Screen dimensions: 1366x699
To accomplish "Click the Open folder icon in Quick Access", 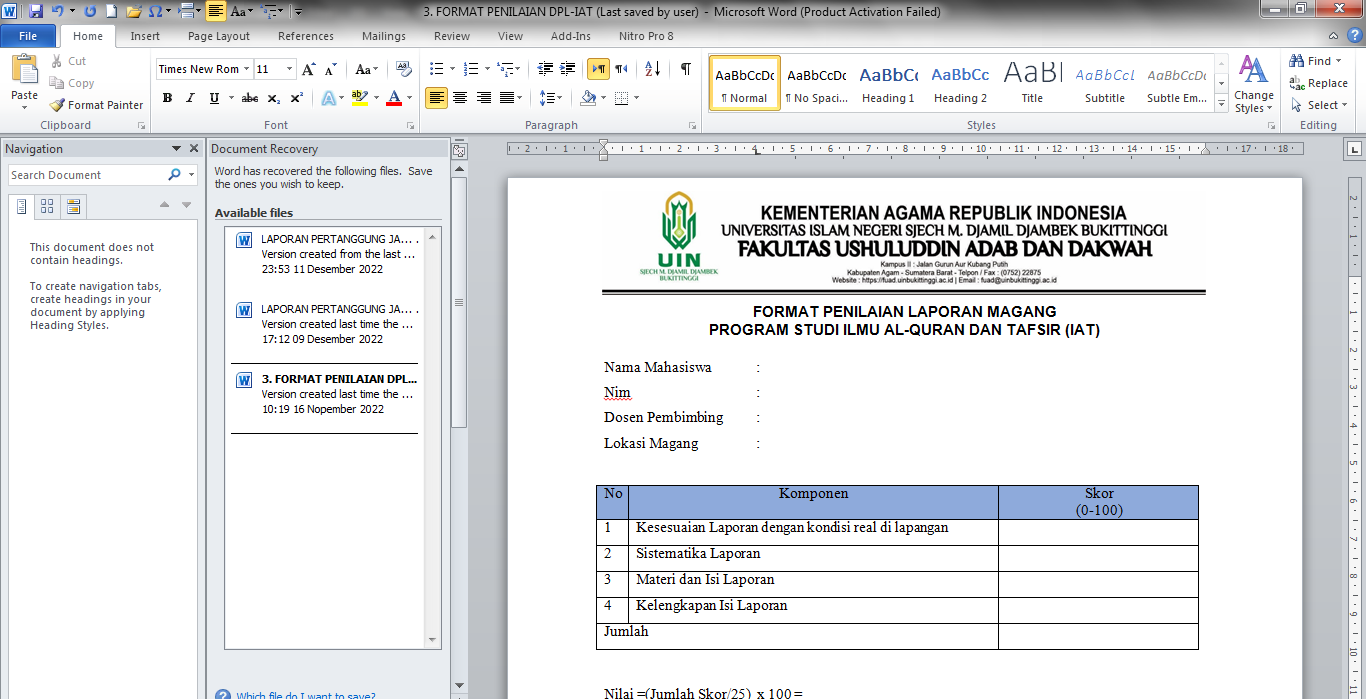I will pyautogui.click(x=133, y=11).
